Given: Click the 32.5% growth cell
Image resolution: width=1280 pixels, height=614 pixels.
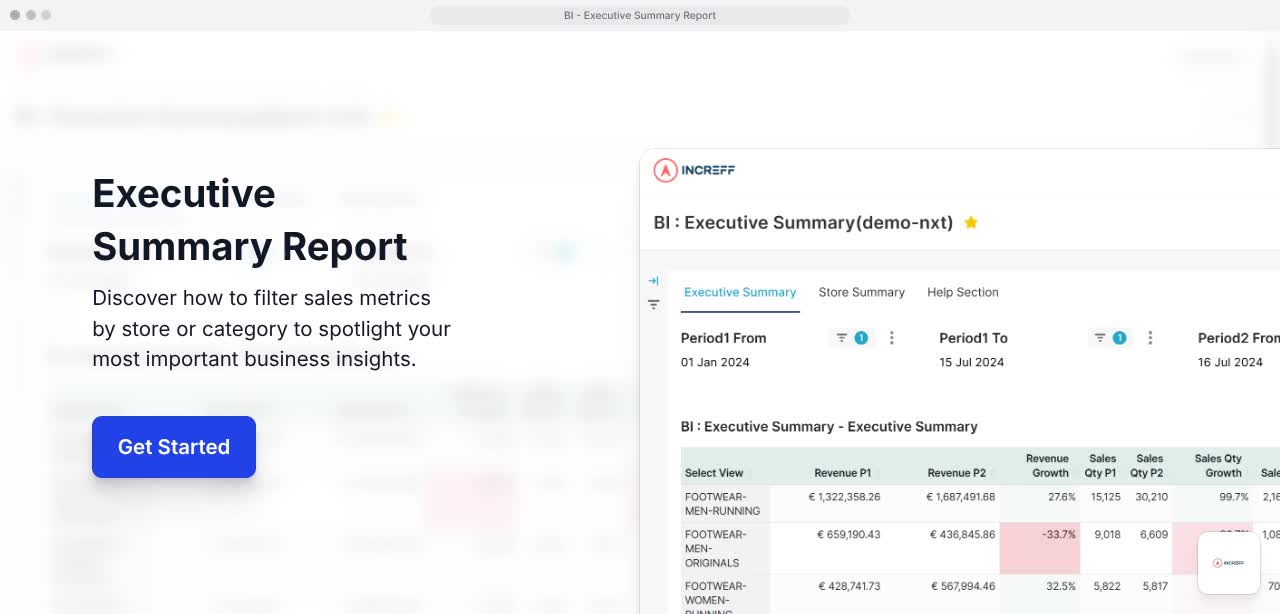Looking at the screenshot, I should pyautogui.click(x=1061, y=586).
